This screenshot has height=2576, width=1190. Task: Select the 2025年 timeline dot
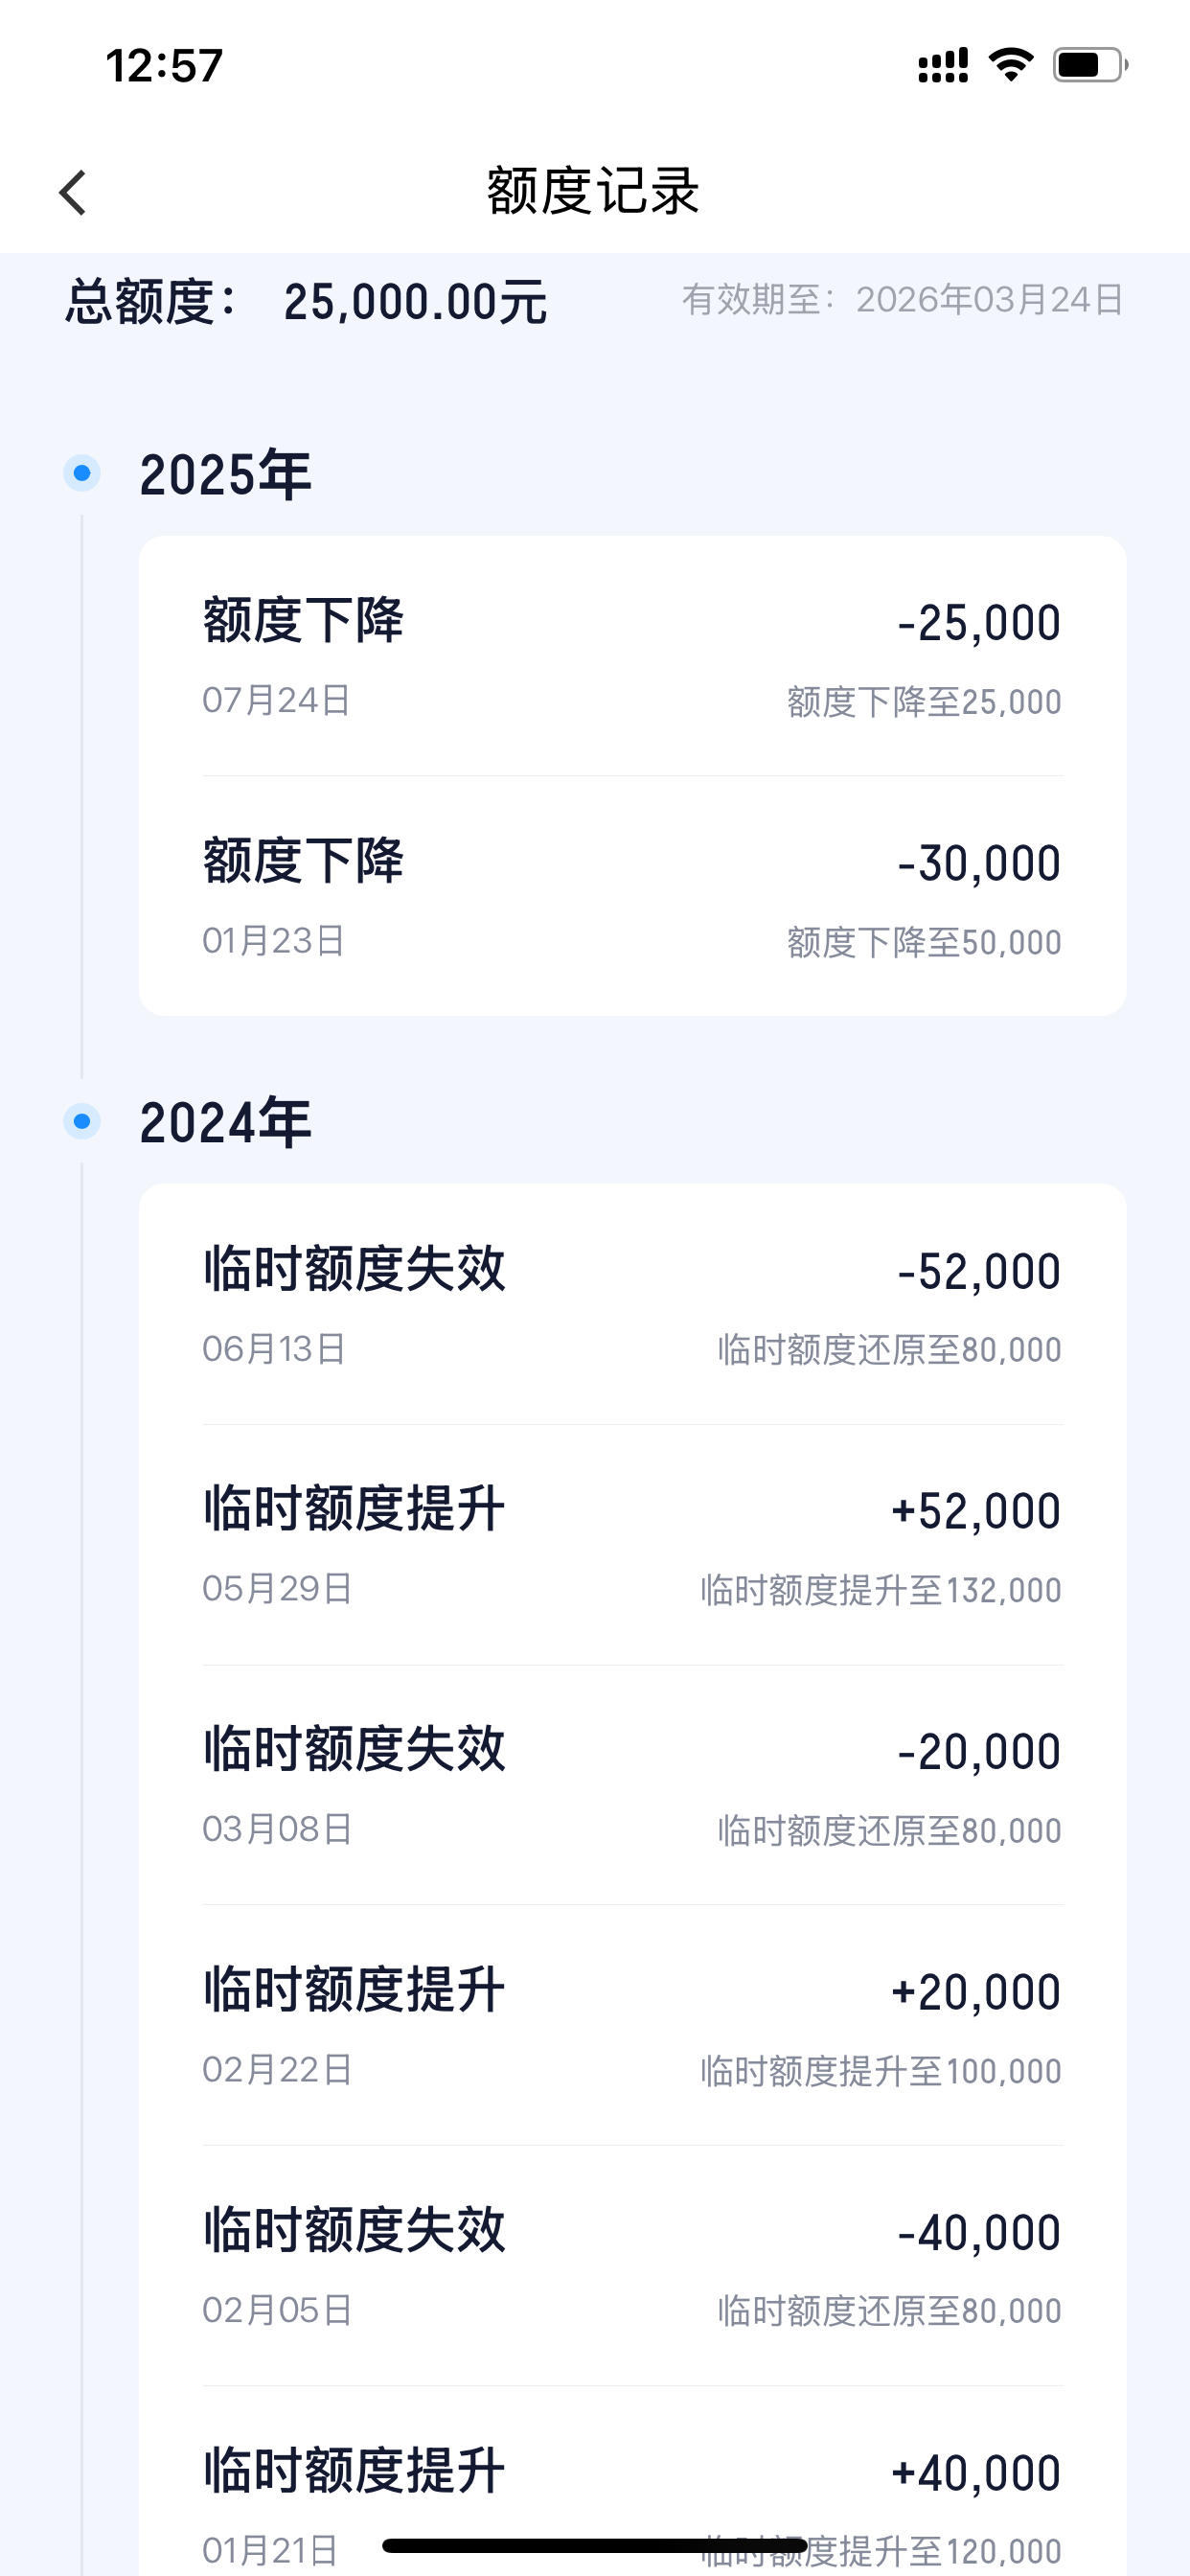point(82,472)
